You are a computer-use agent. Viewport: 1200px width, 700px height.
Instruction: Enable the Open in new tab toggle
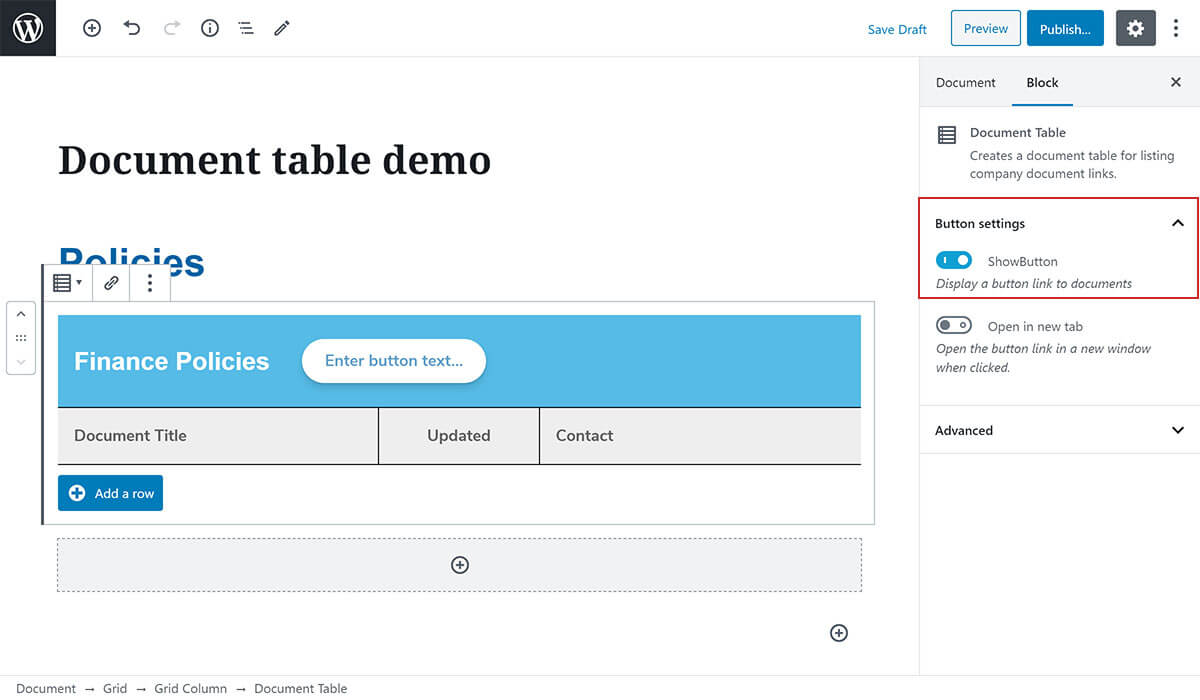(954, 326)
